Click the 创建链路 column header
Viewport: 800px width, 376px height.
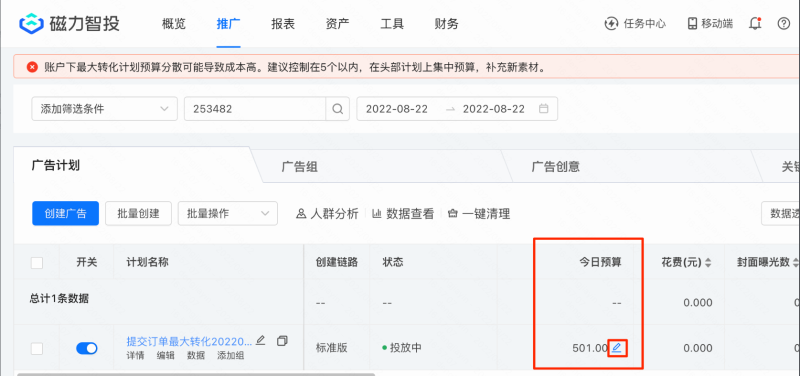337,263
